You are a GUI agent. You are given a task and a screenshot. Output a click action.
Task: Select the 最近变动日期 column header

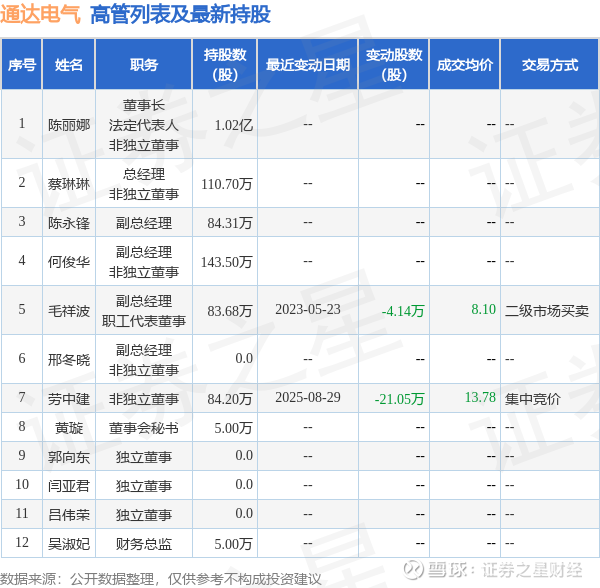point(308,65)
